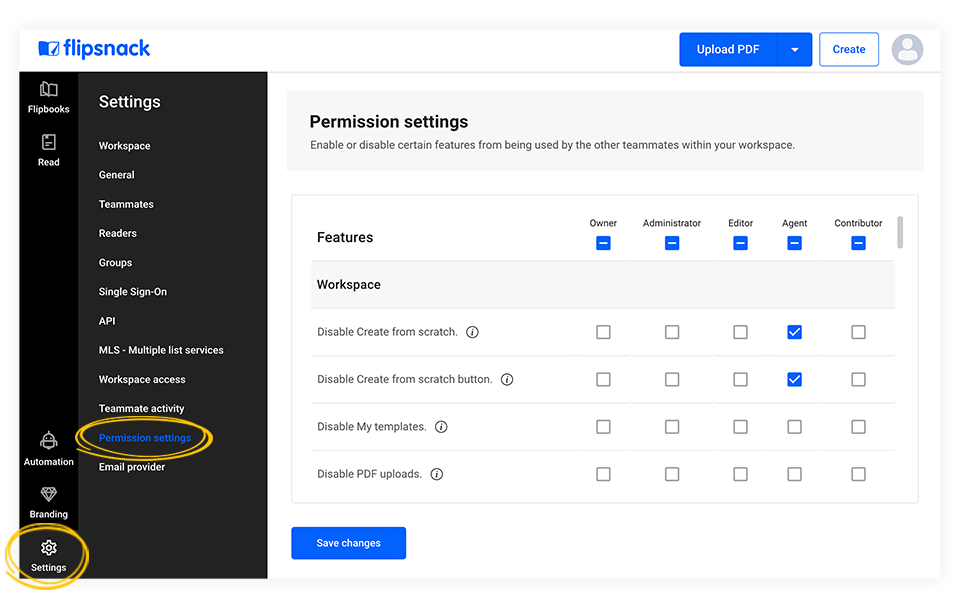
Task: Check Editor for Disable My templates
Action: (740, 427)
